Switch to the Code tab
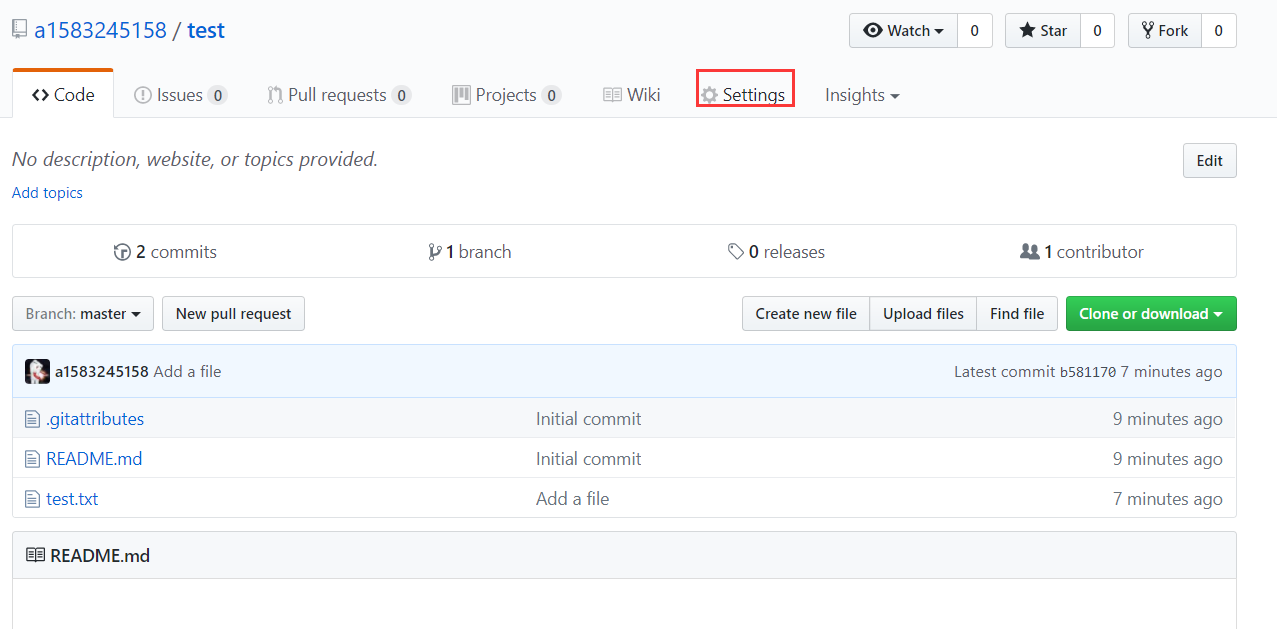The image size is (1277, 629). (x=63, y=95)
